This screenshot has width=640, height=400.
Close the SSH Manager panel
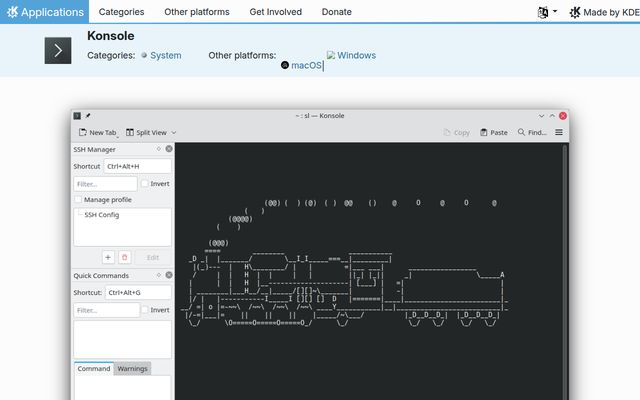pyautogui.click(x=169, y=149)
